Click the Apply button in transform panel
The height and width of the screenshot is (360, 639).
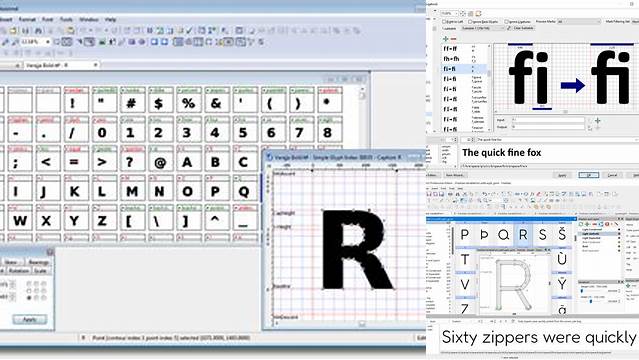[29, 320]
